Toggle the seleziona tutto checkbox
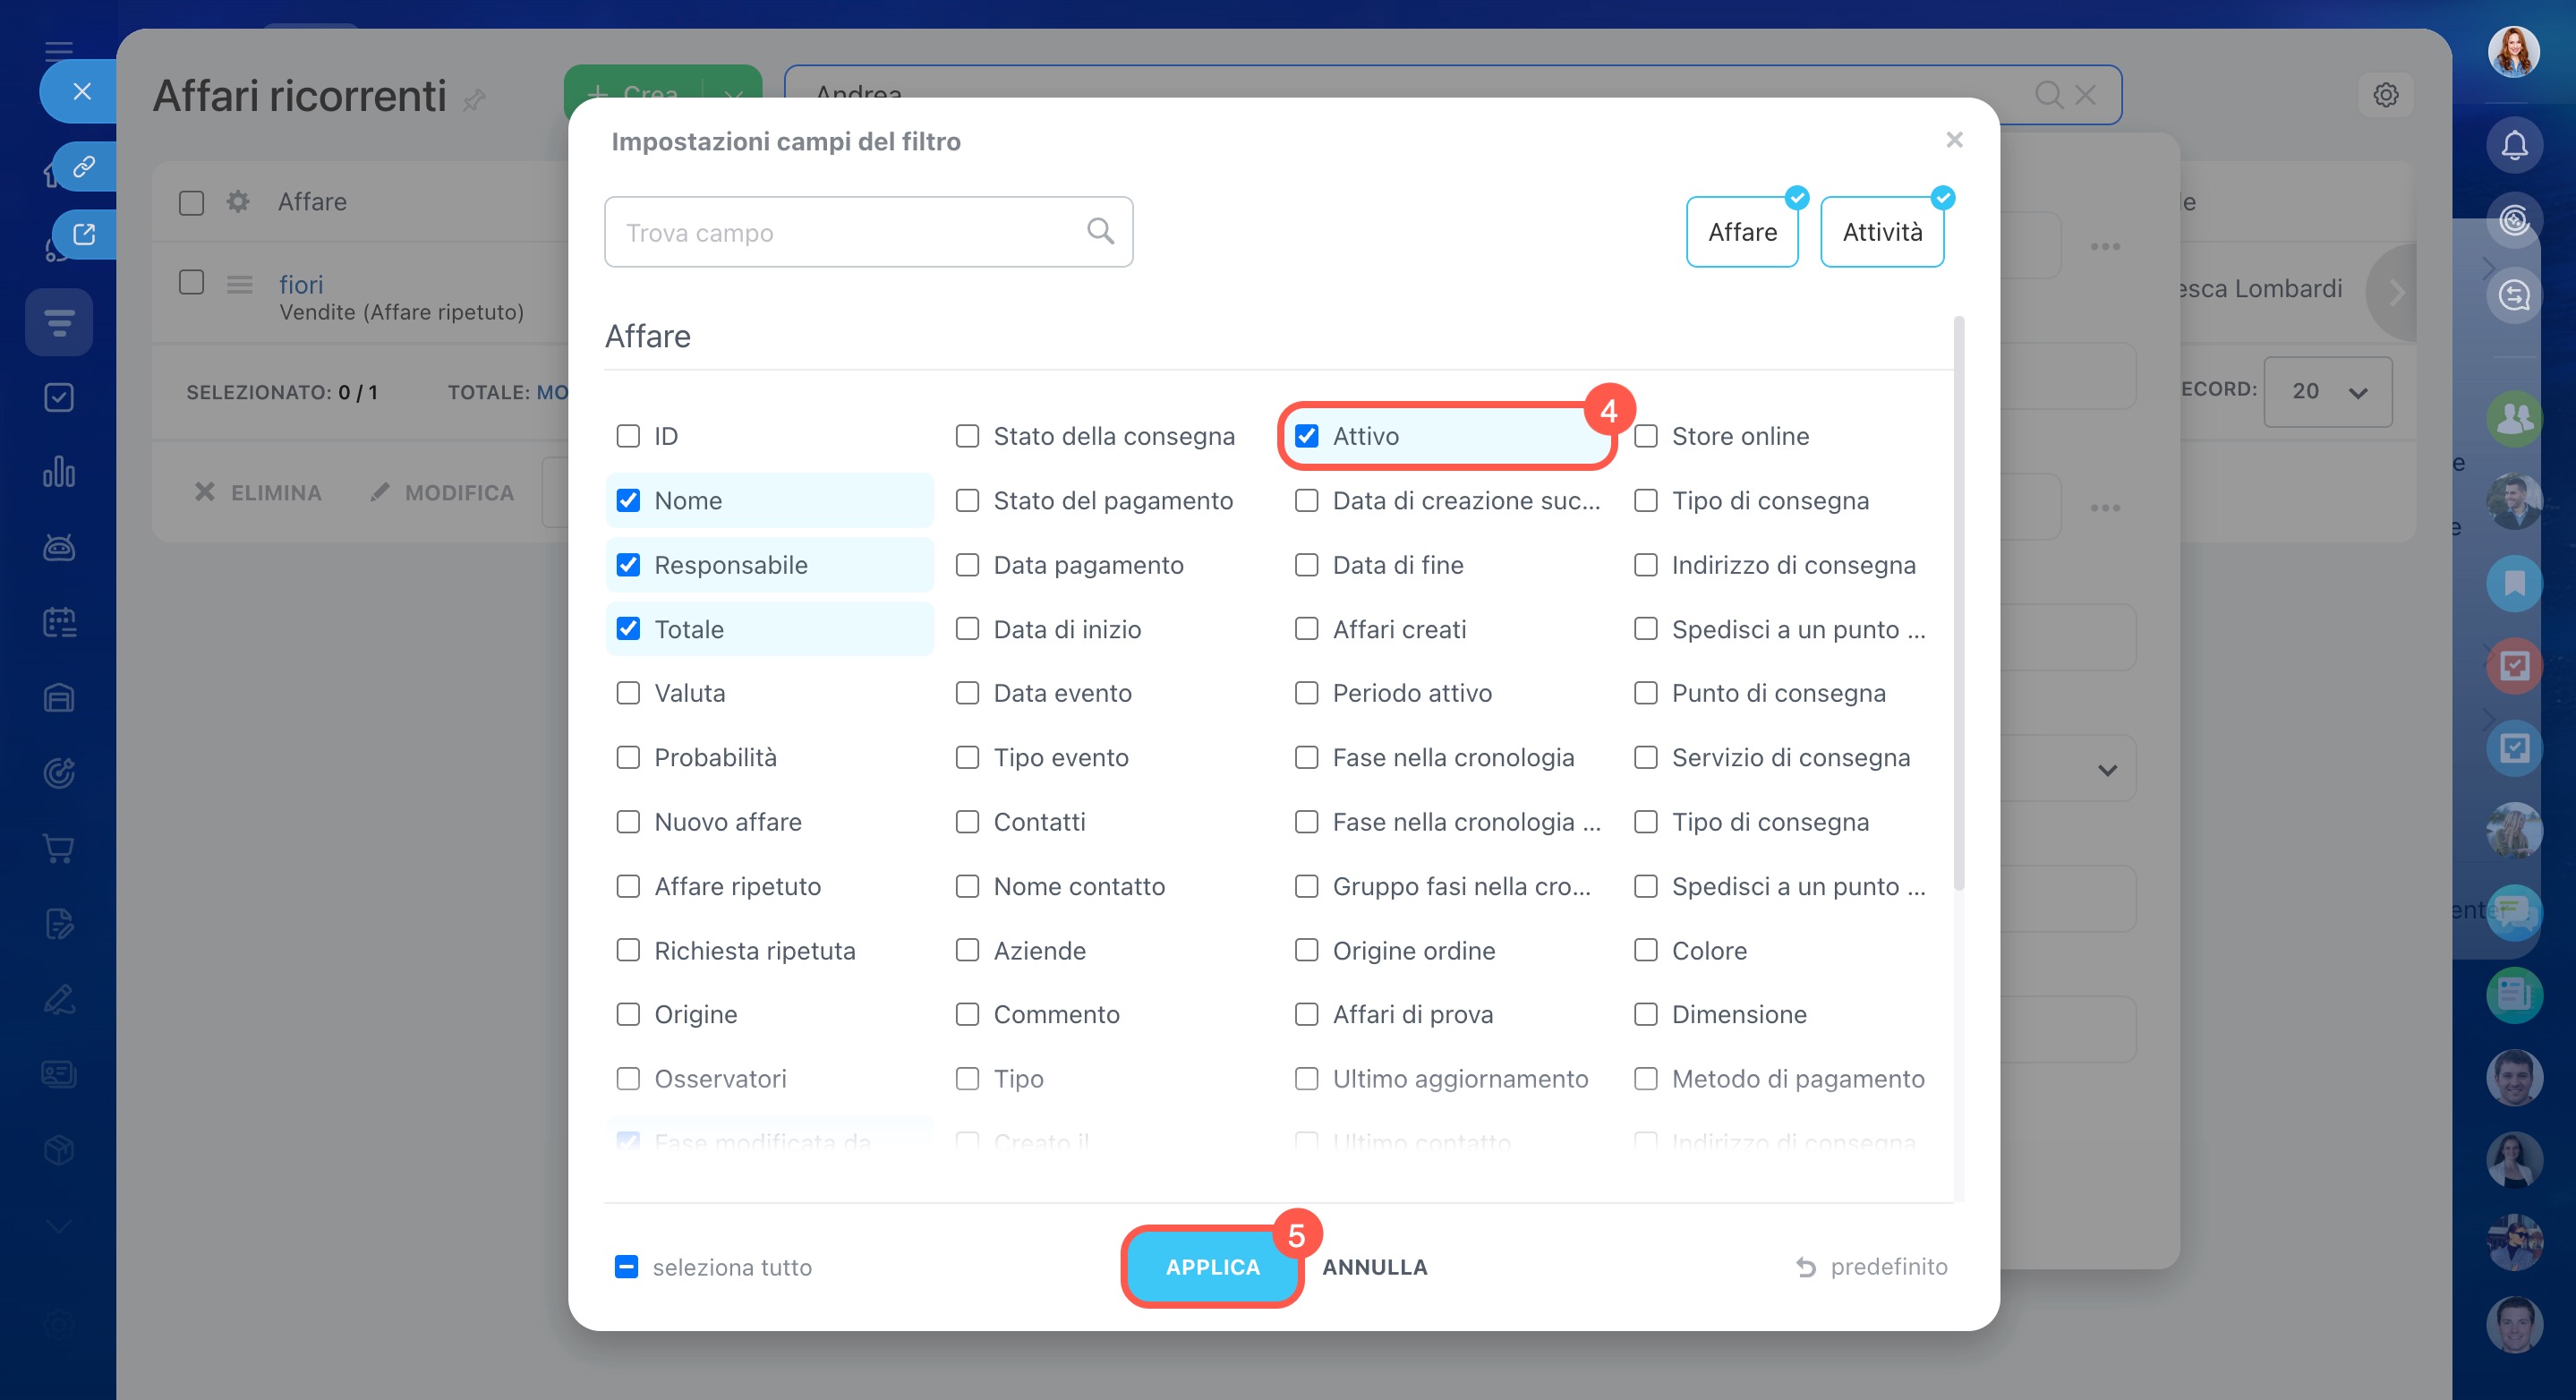The width and height of the screenshot is (2576, 1400). coord(626,1267)
